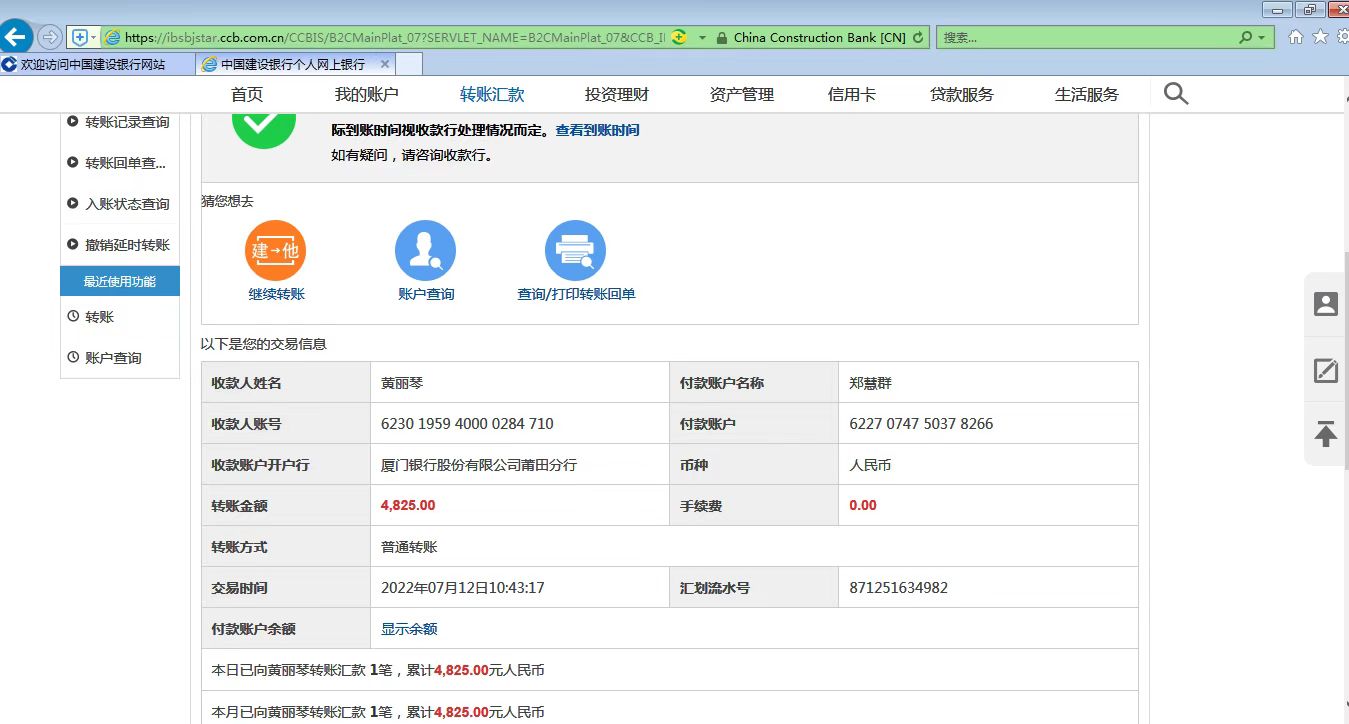Open 我的账户 menu
Image resolution: width=1349 pixels, height=724 pixels.
pos(366,95)
